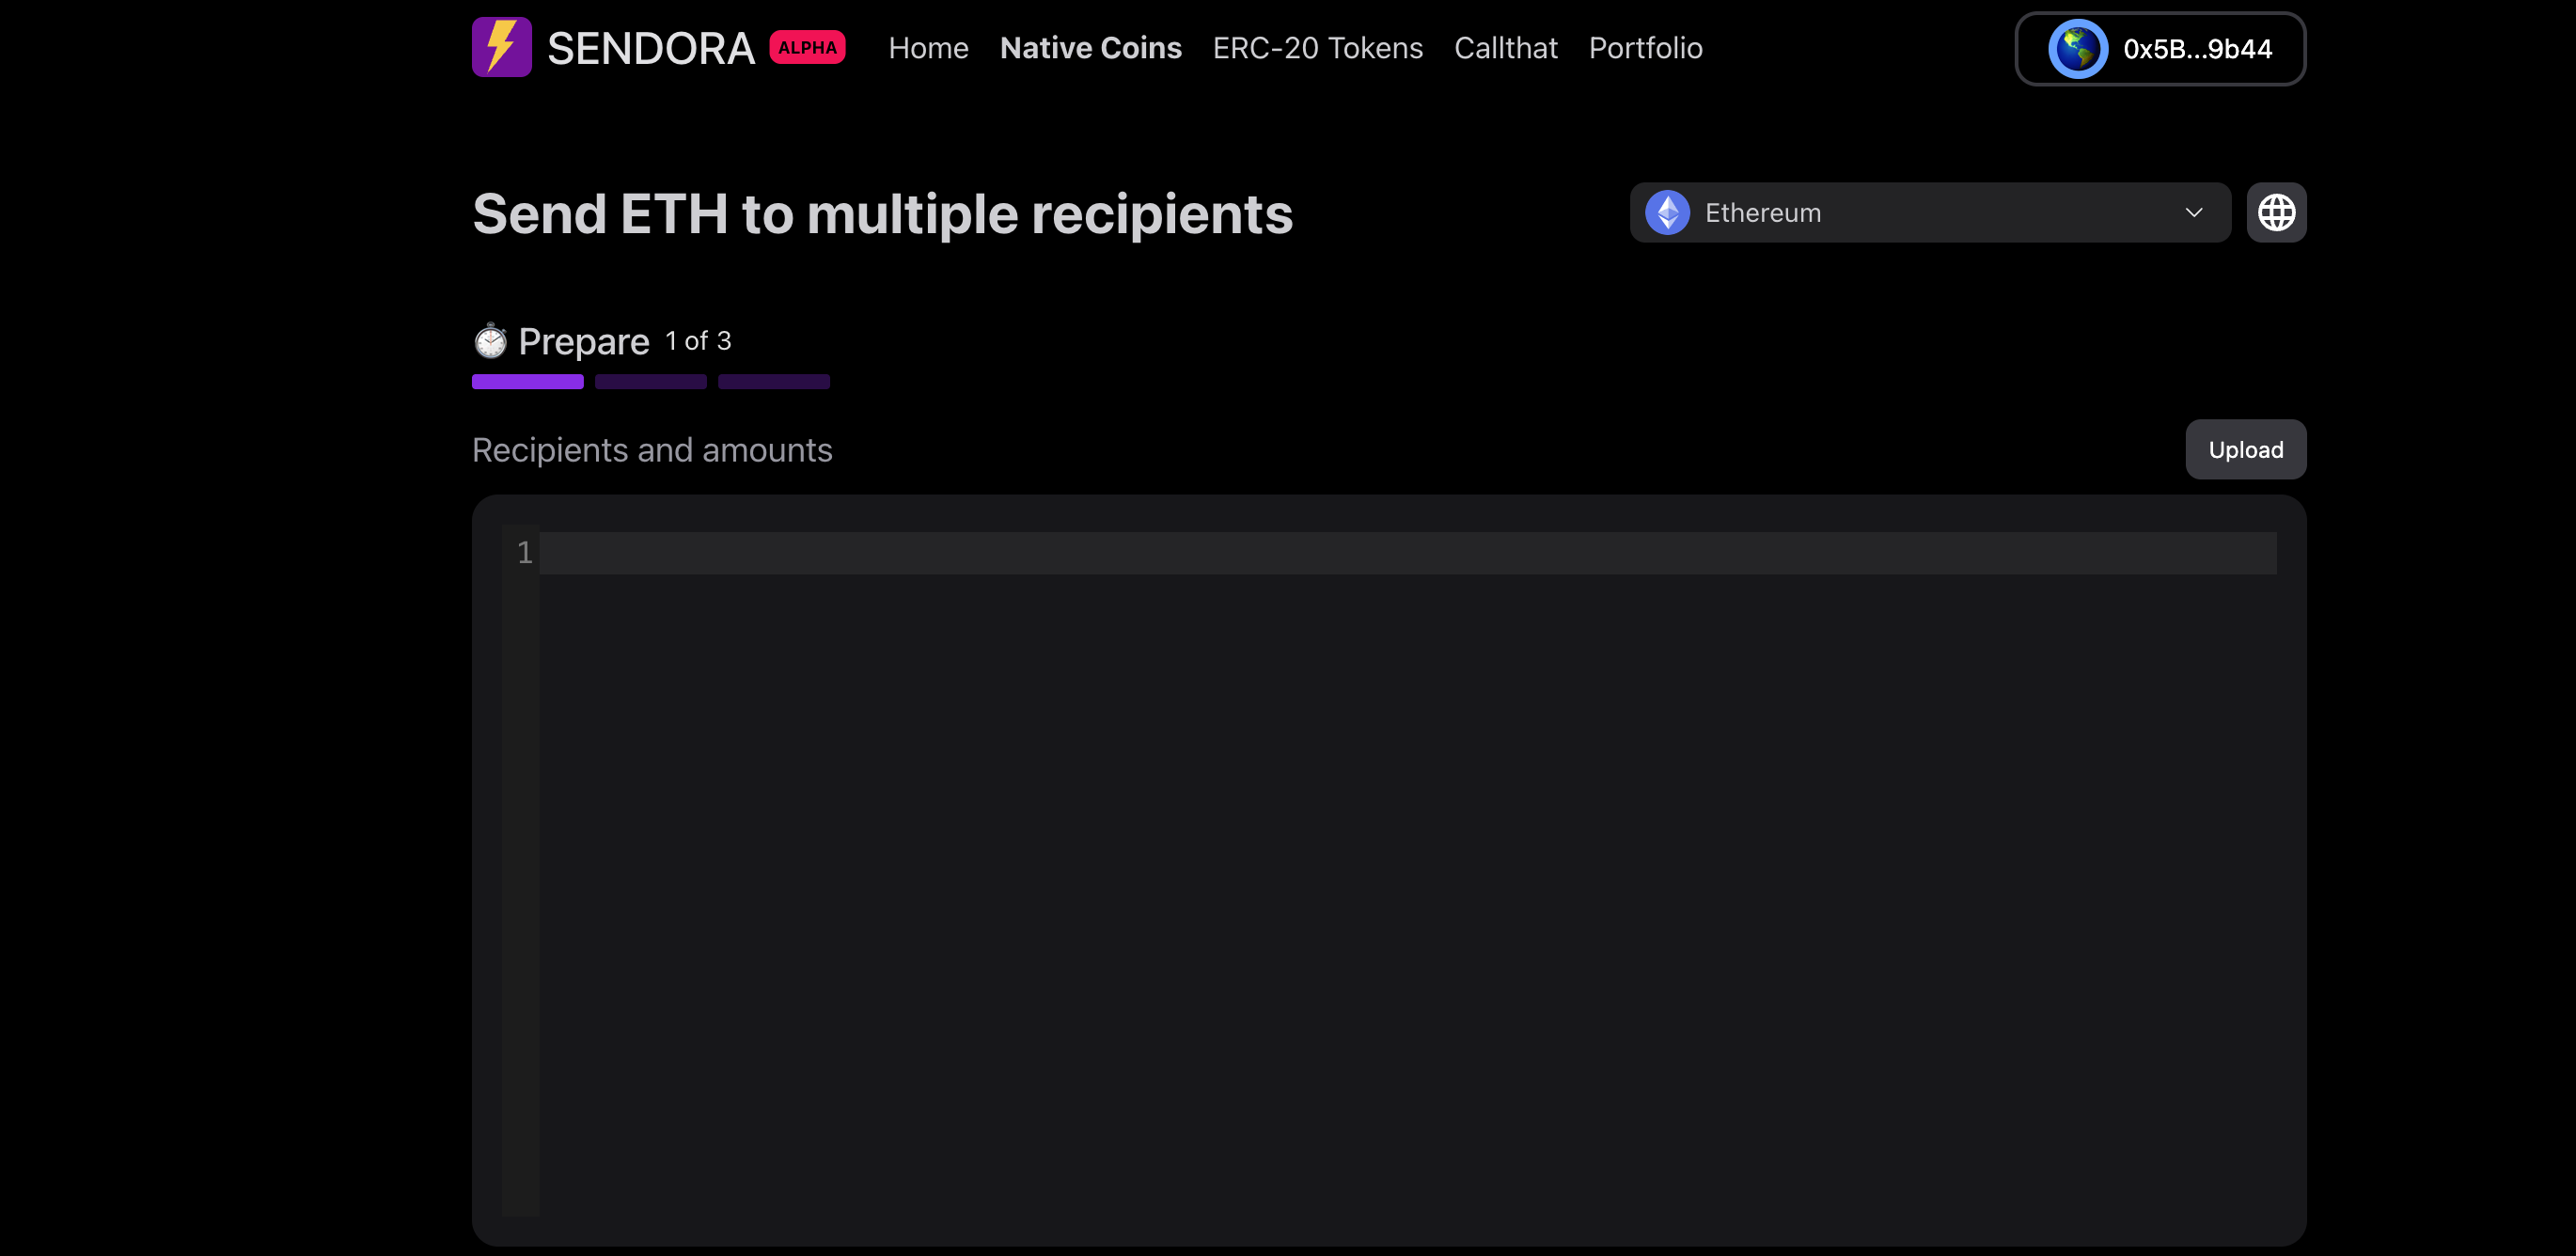
Task: Click the SENDORA brand name
Action: click(650, 48)
